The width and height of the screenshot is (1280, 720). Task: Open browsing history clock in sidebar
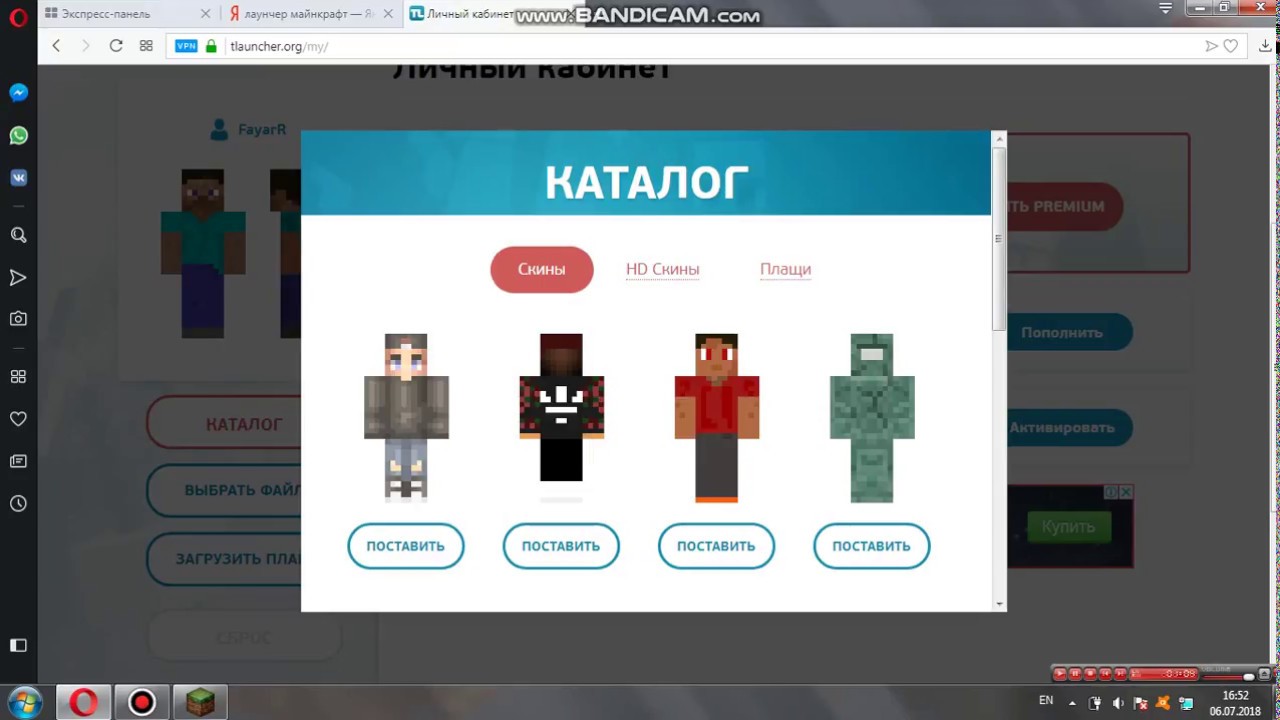tap(18, 503)
